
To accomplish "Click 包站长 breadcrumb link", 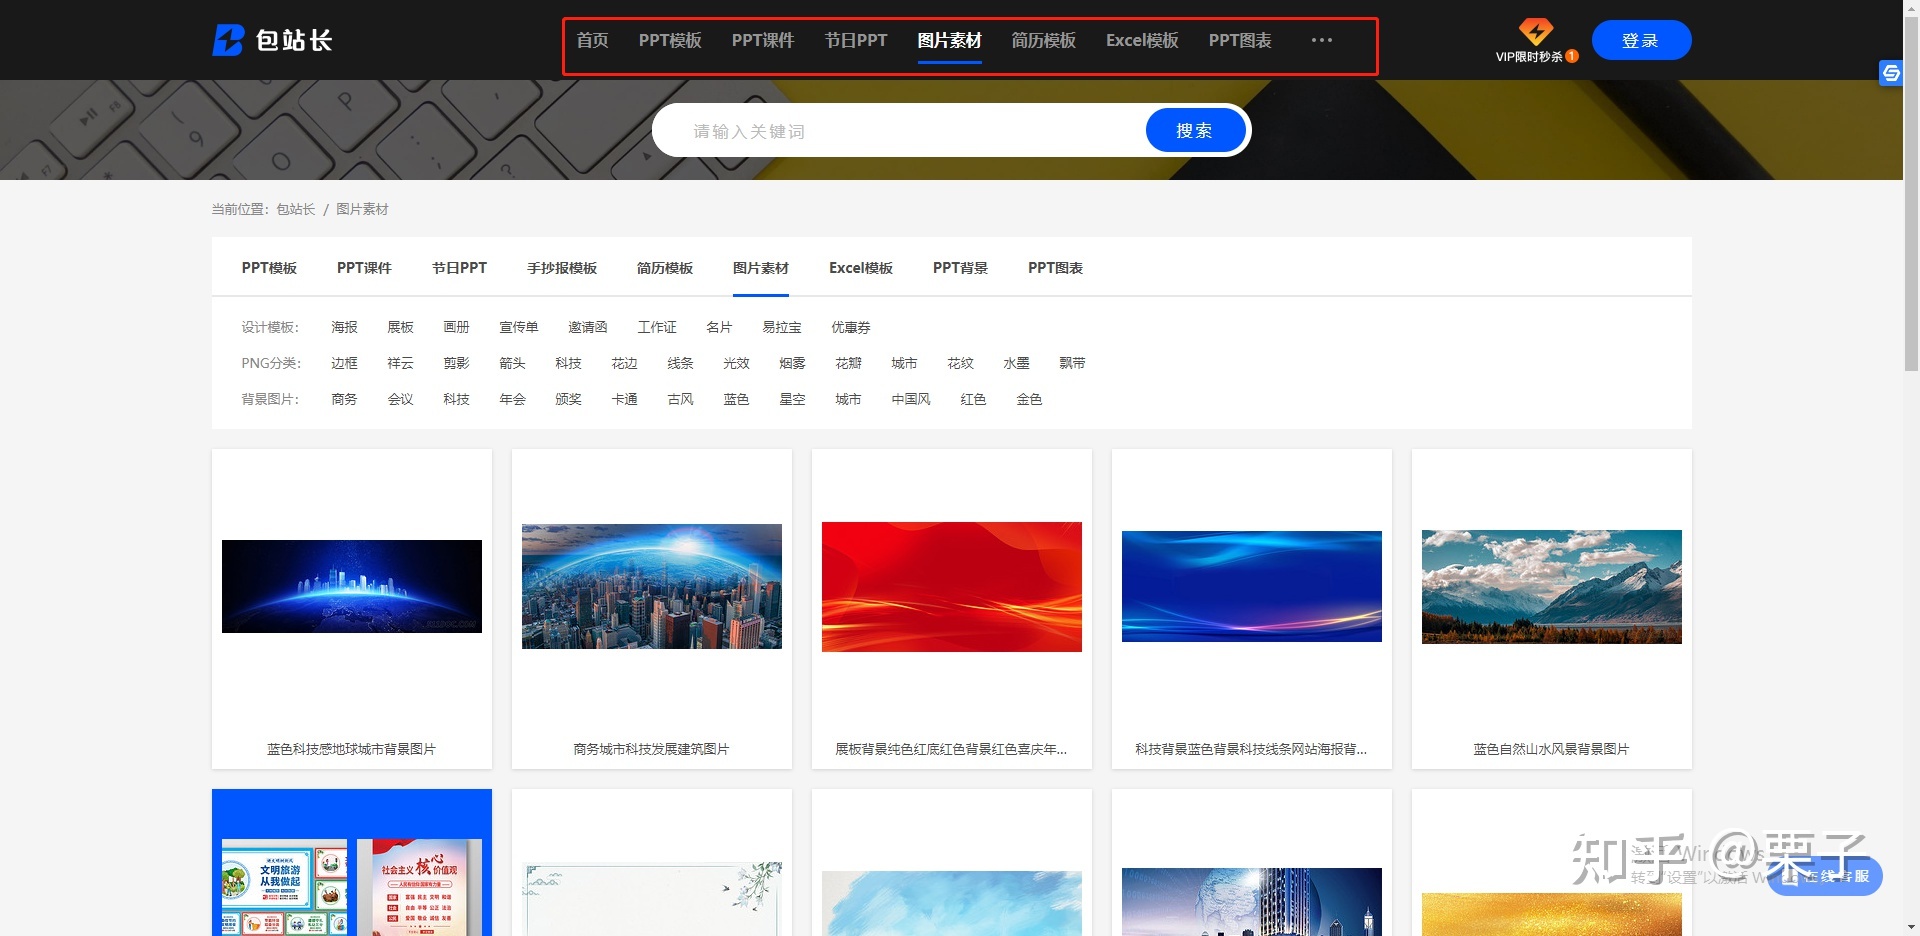I will [296, 209].
